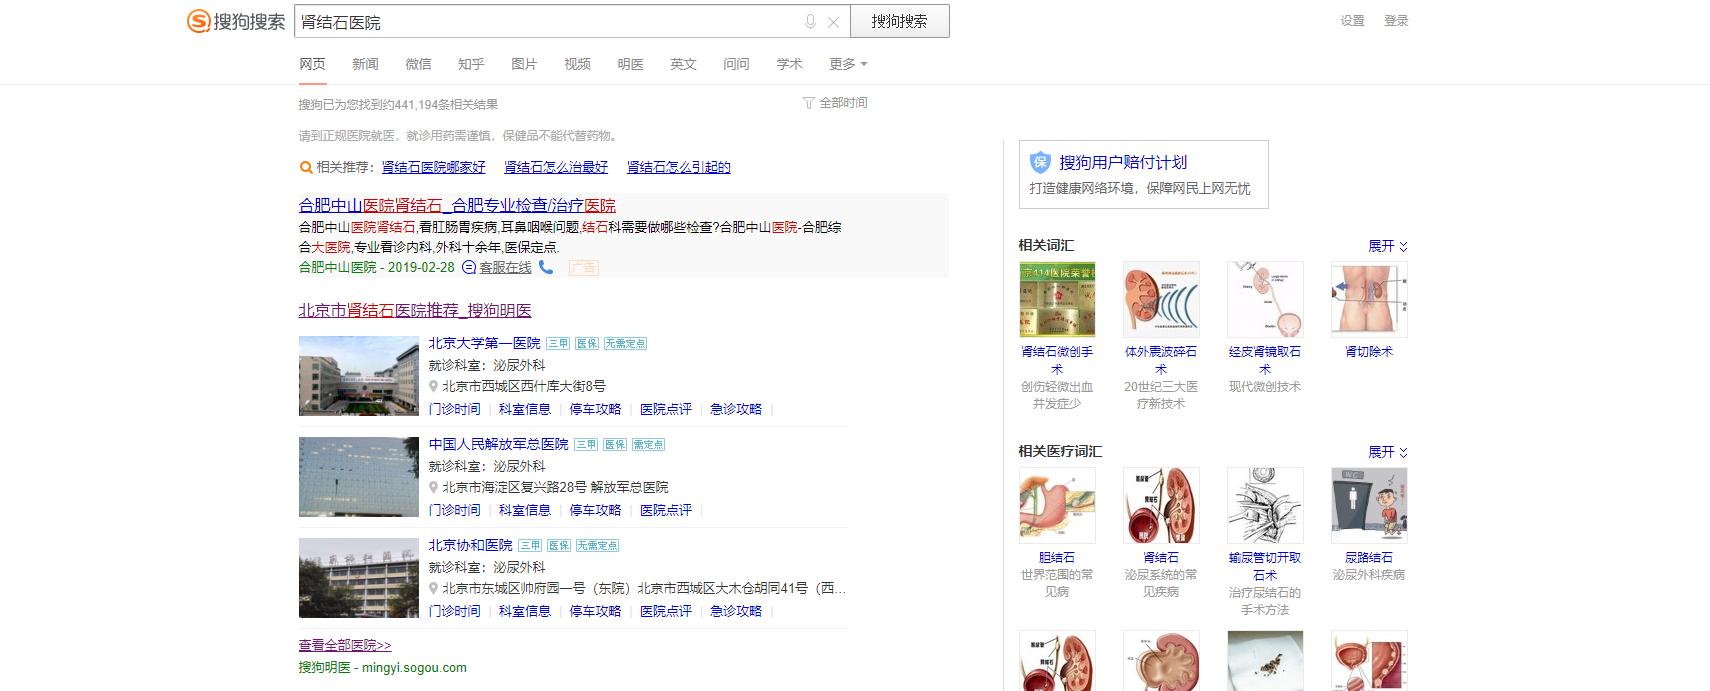Open the 体外震波碎石术 thumbnail image
The image size is (1710, 691).
click(1161, 299)
